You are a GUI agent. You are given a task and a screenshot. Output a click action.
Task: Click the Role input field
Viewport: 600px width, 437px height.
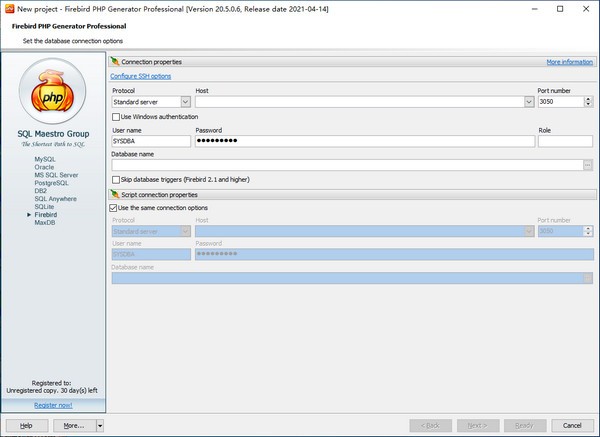(566, 141)
